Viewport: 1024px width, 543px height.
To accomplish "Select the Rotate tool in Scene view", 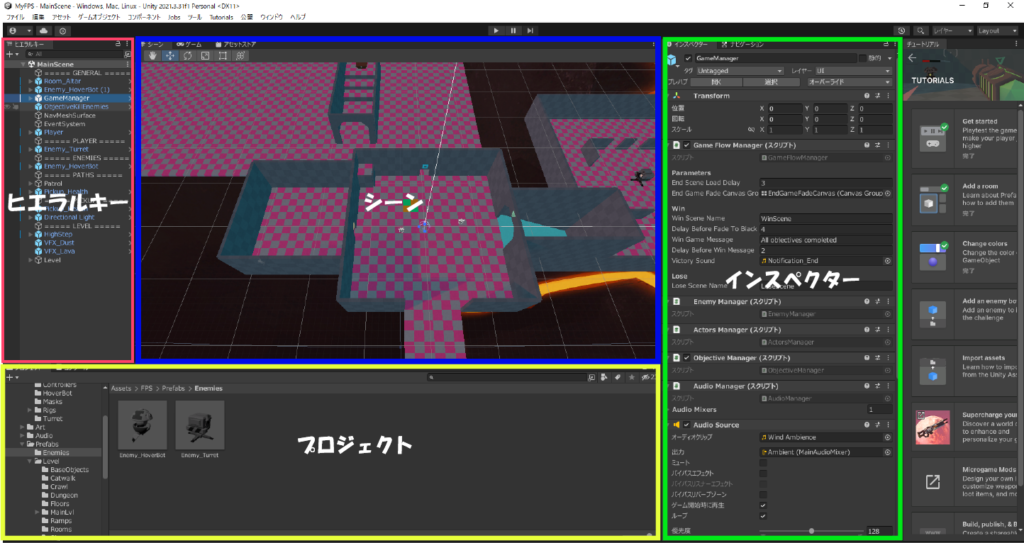I will pyautogui.click(x=186, y=56).
